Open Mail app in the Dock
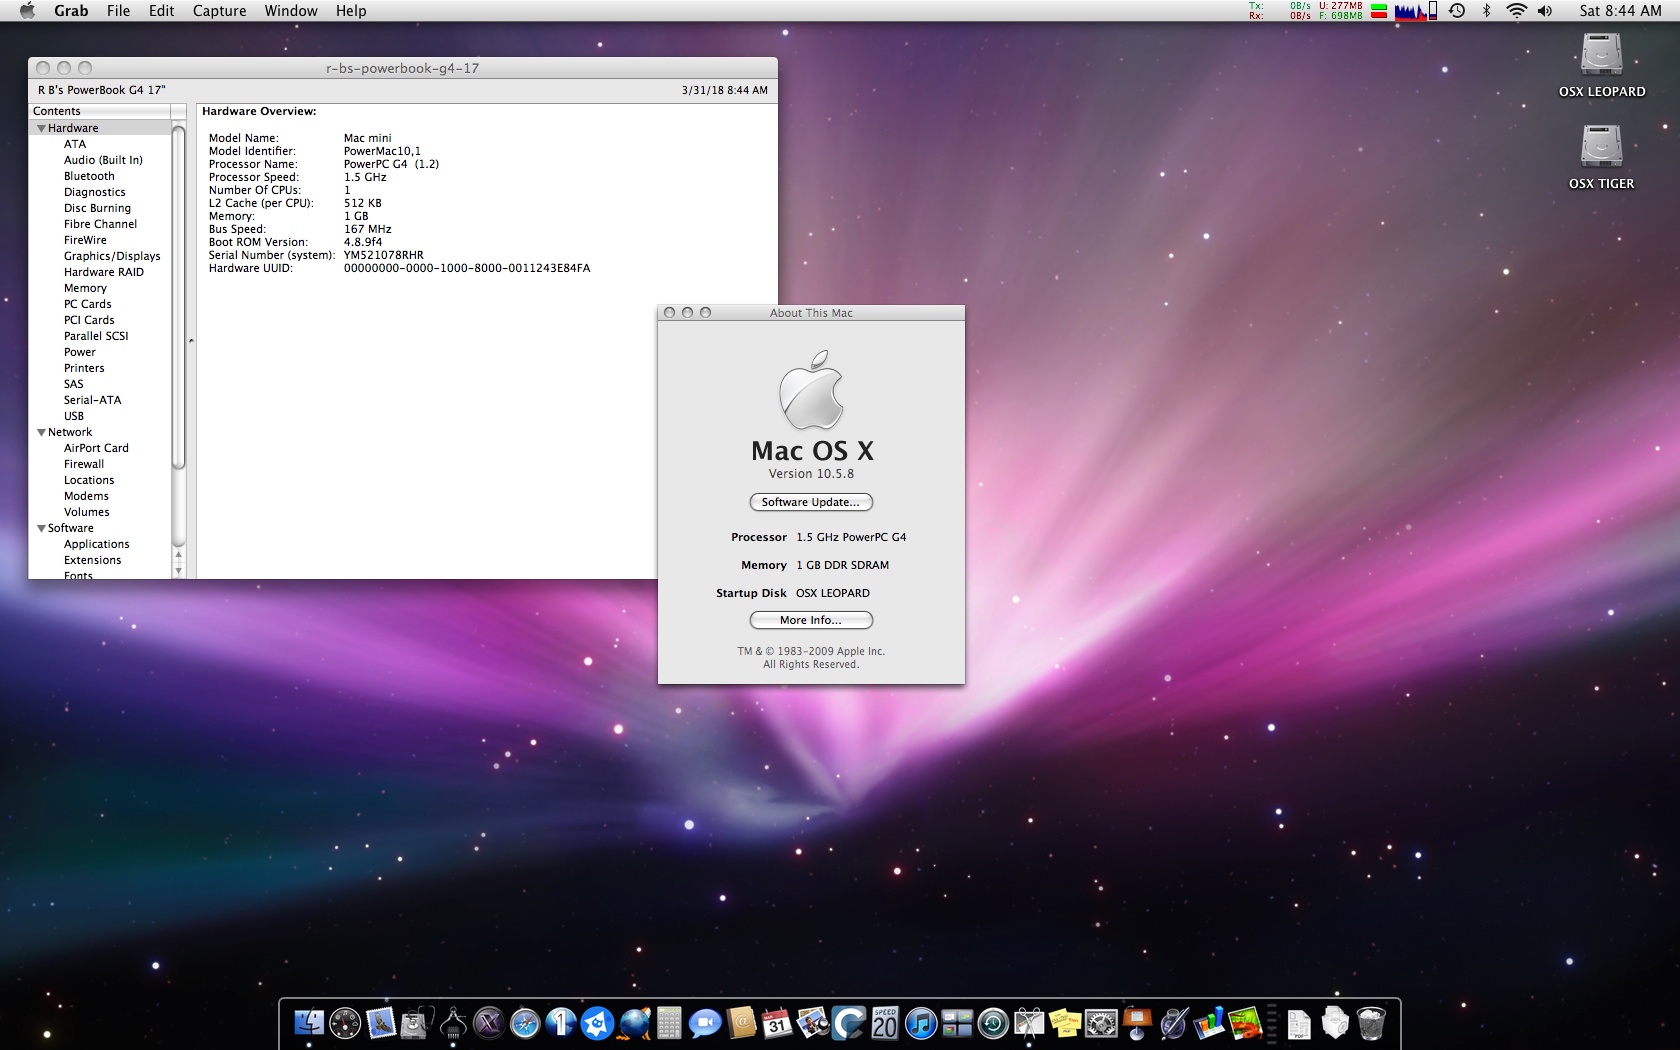 (381, 1023)
